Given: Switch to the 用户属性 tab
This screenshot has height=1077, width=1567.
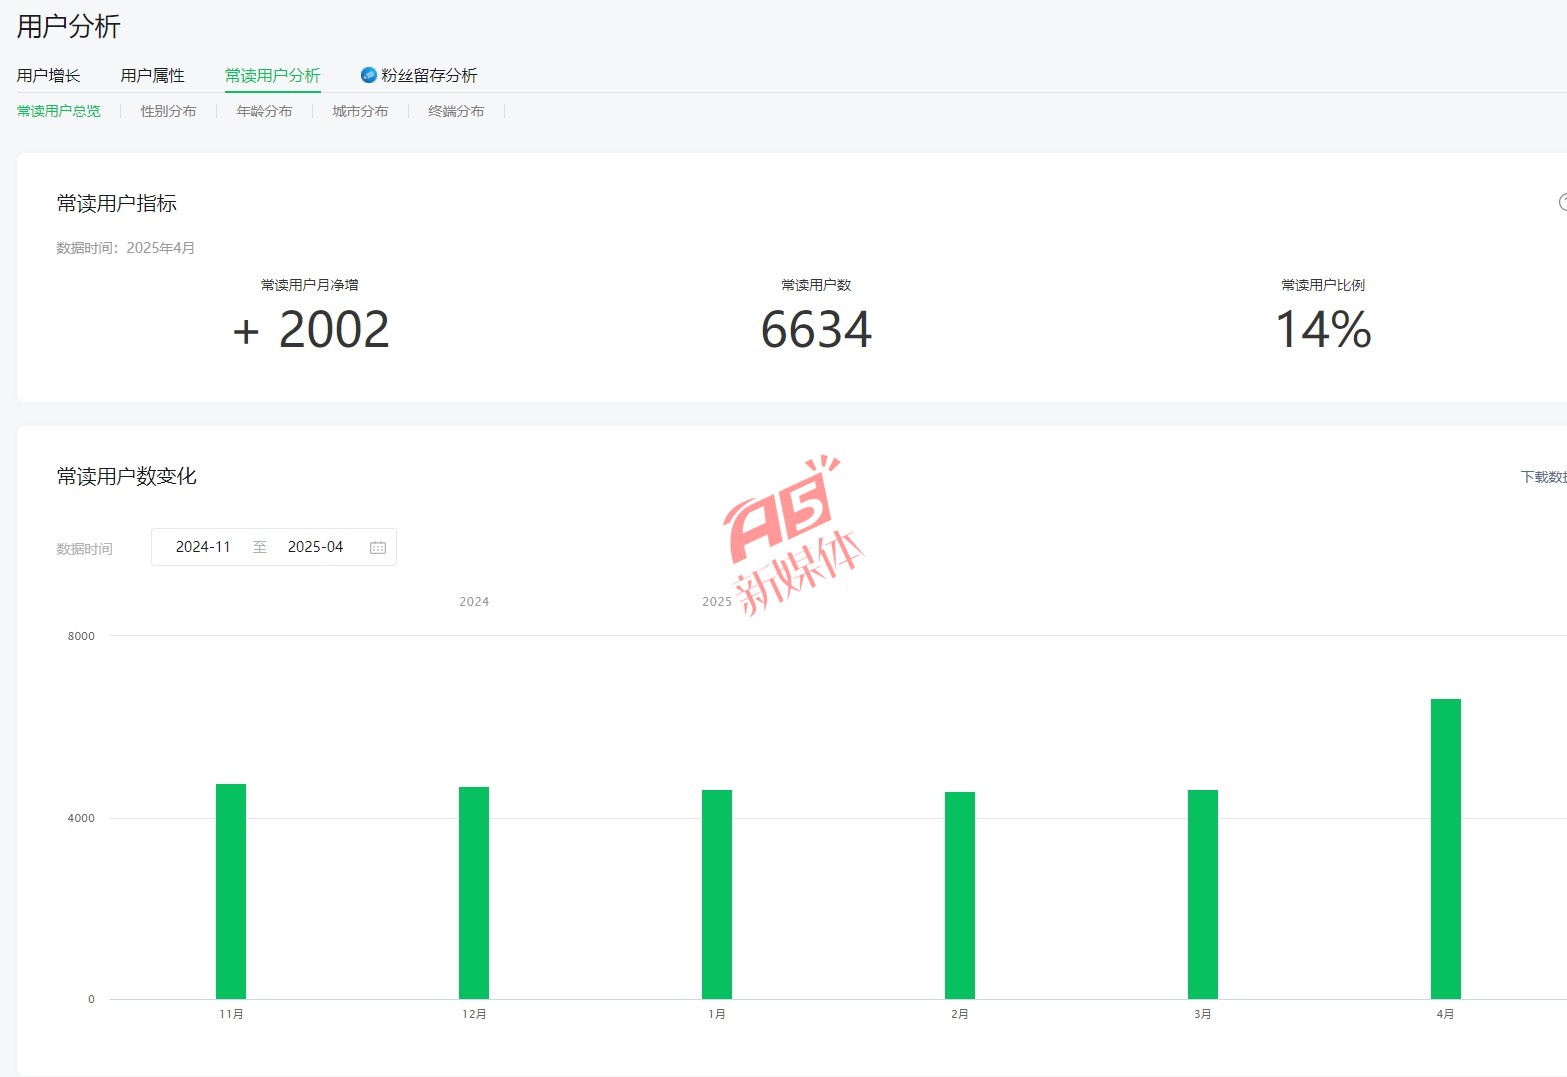Looking at the screenshot, I should (152, 76).
